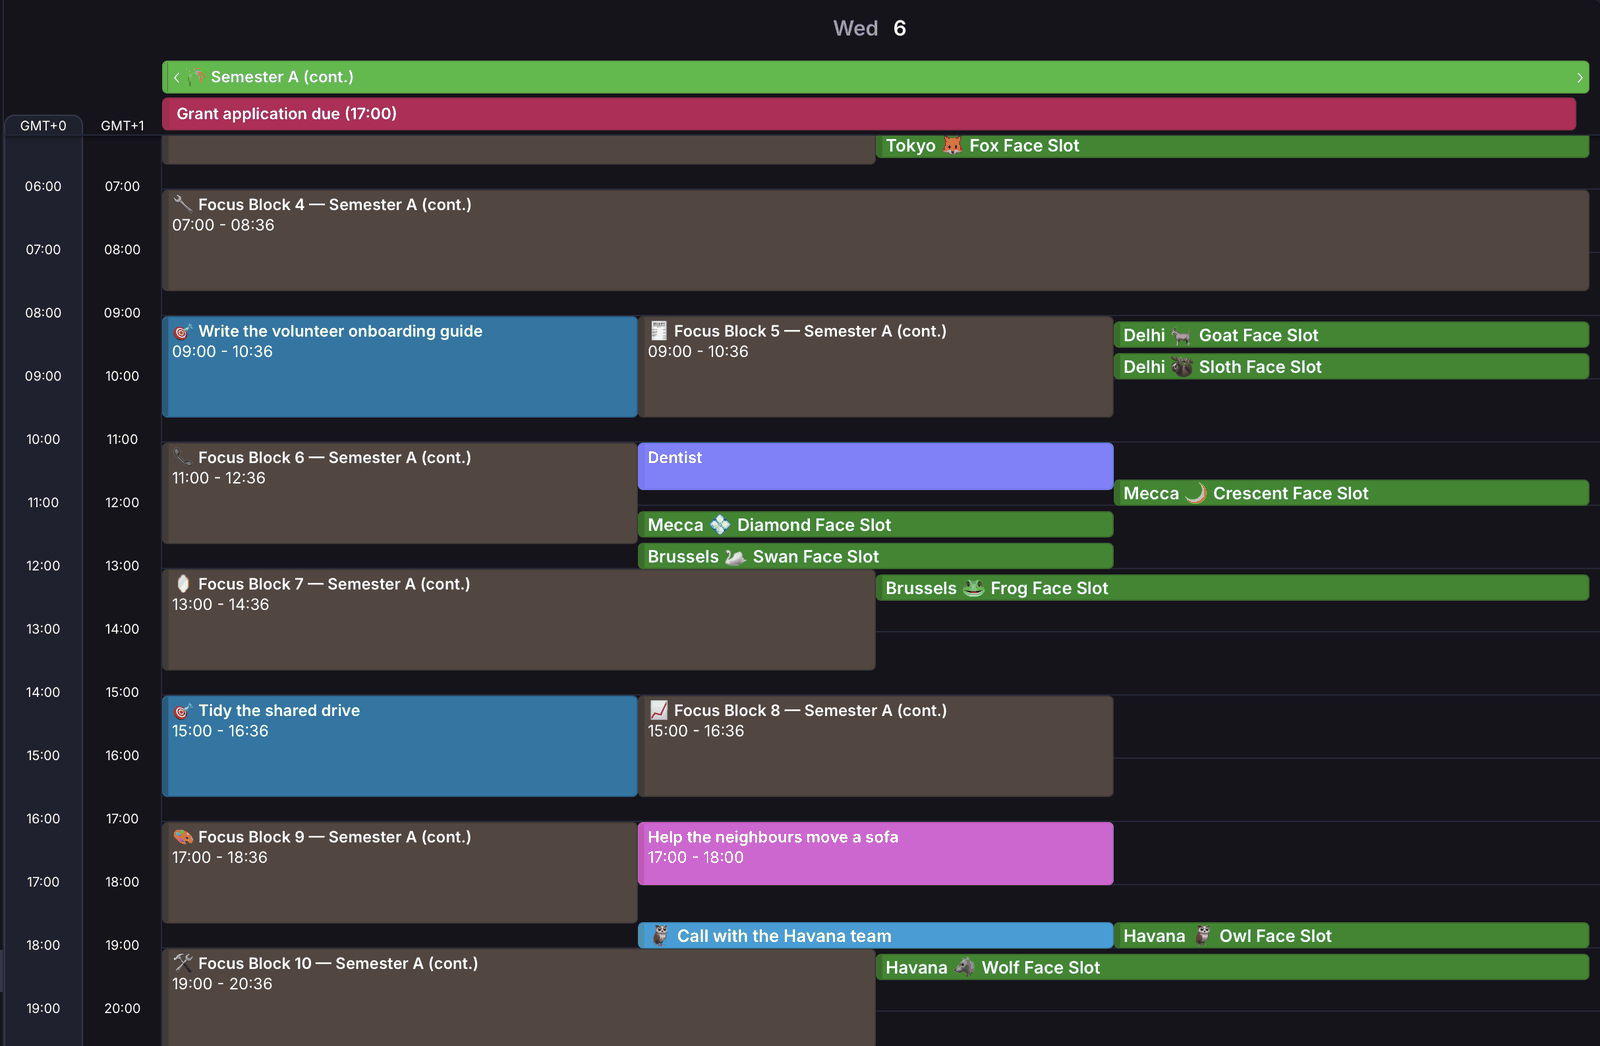Click the palette icon on Focus Block 9
The width and height of the screenshot is (1600, 1046).
coord(182,837)
